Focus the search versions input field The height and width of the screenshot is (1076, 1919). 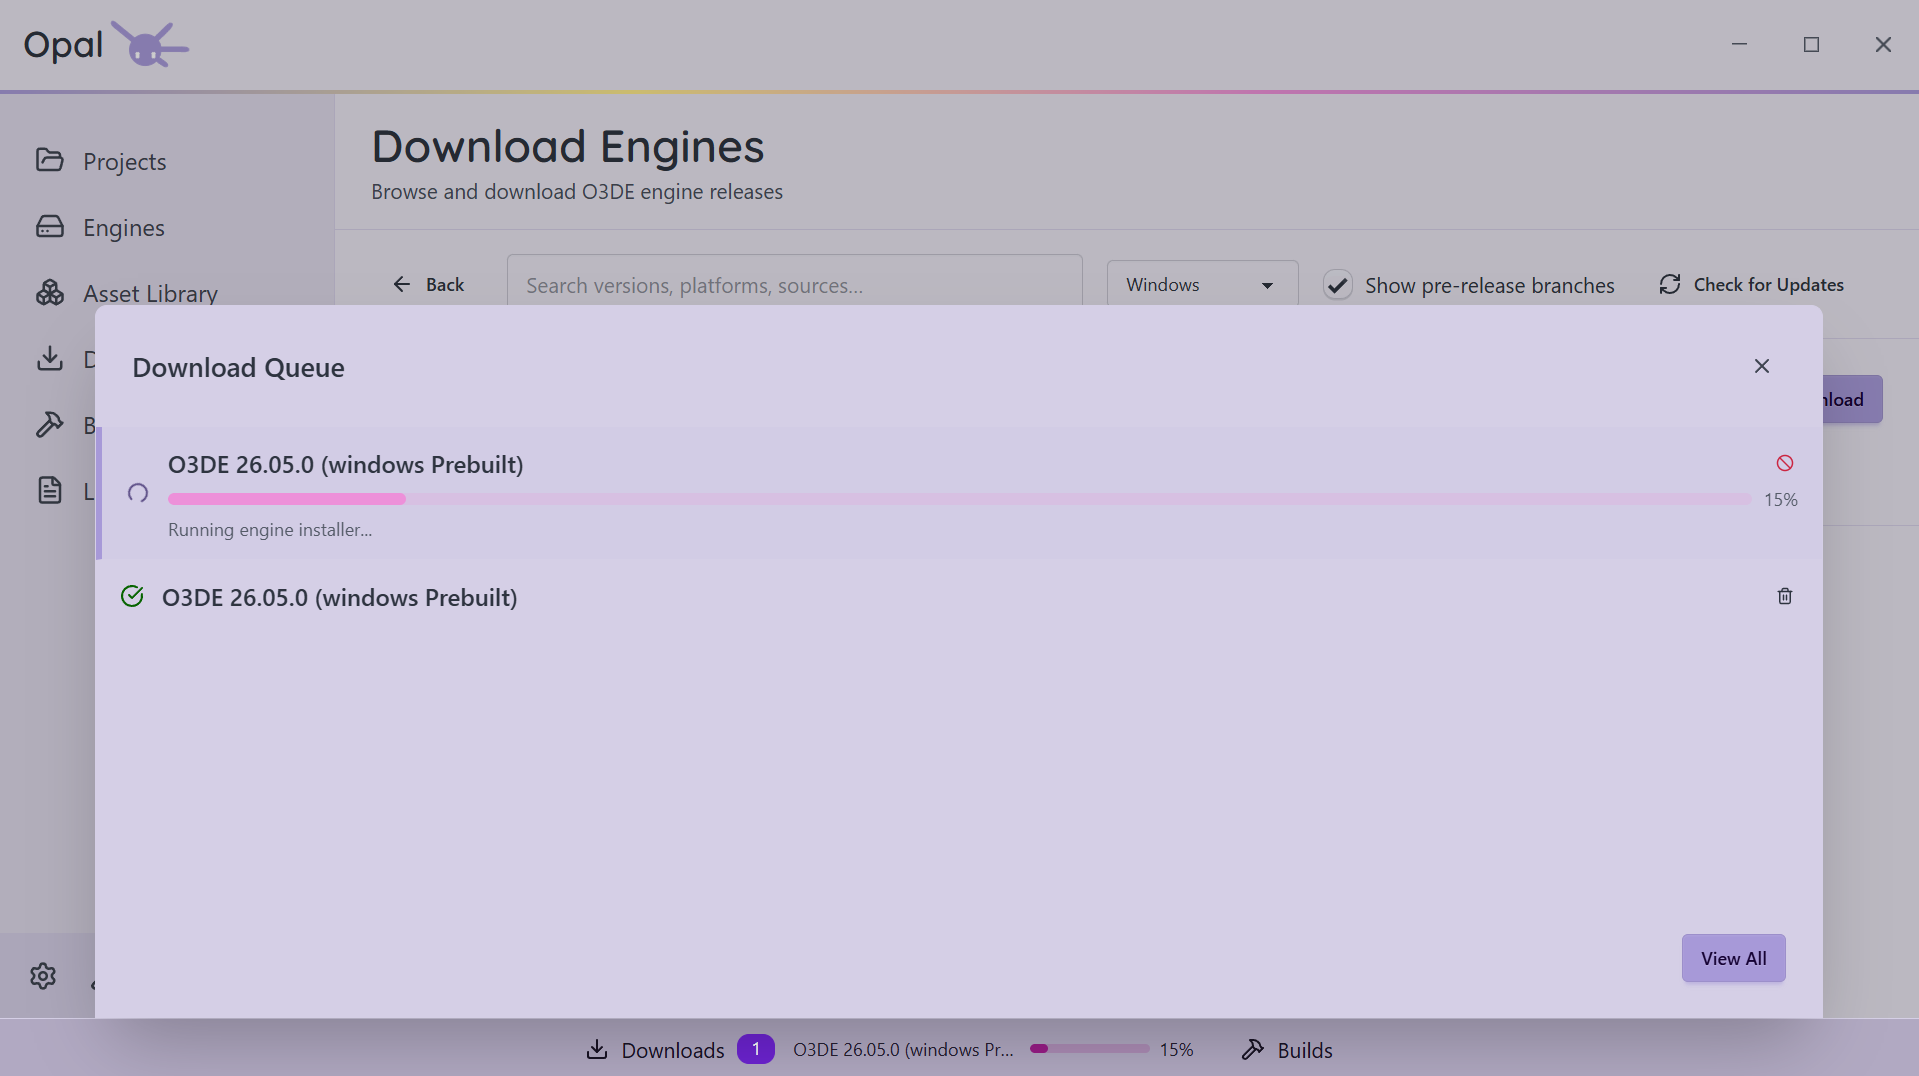pos(794,285)
